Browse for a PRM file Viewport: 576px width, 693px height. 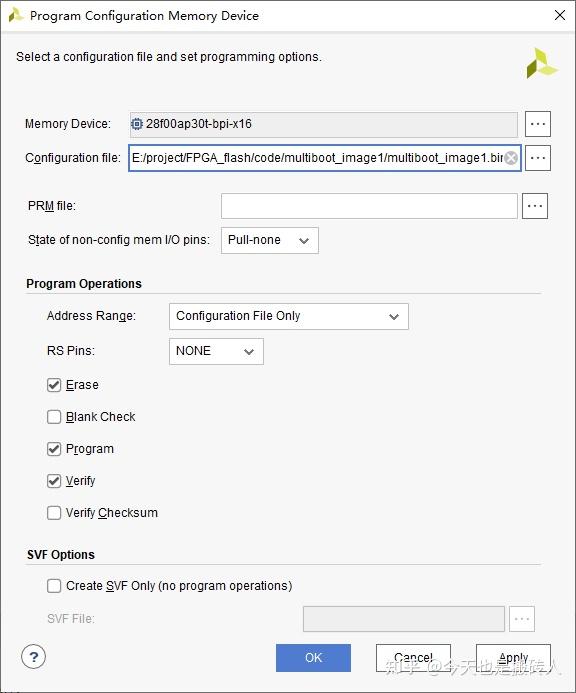[535, 206]
